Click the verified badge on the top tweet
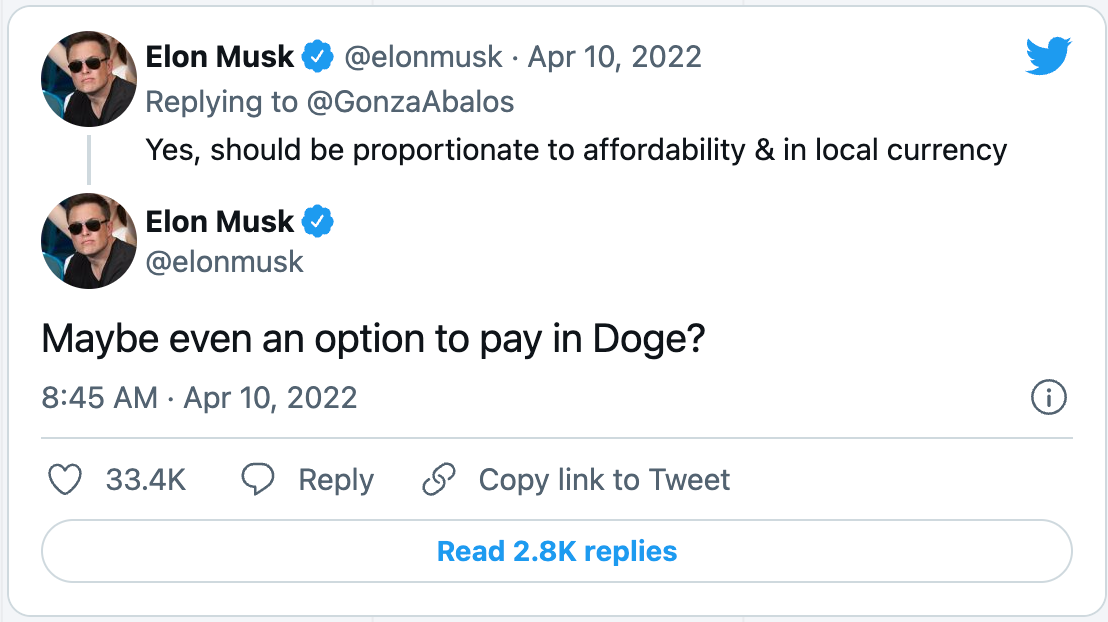Viewport: 1108px width, 622px height. (318, 57)
